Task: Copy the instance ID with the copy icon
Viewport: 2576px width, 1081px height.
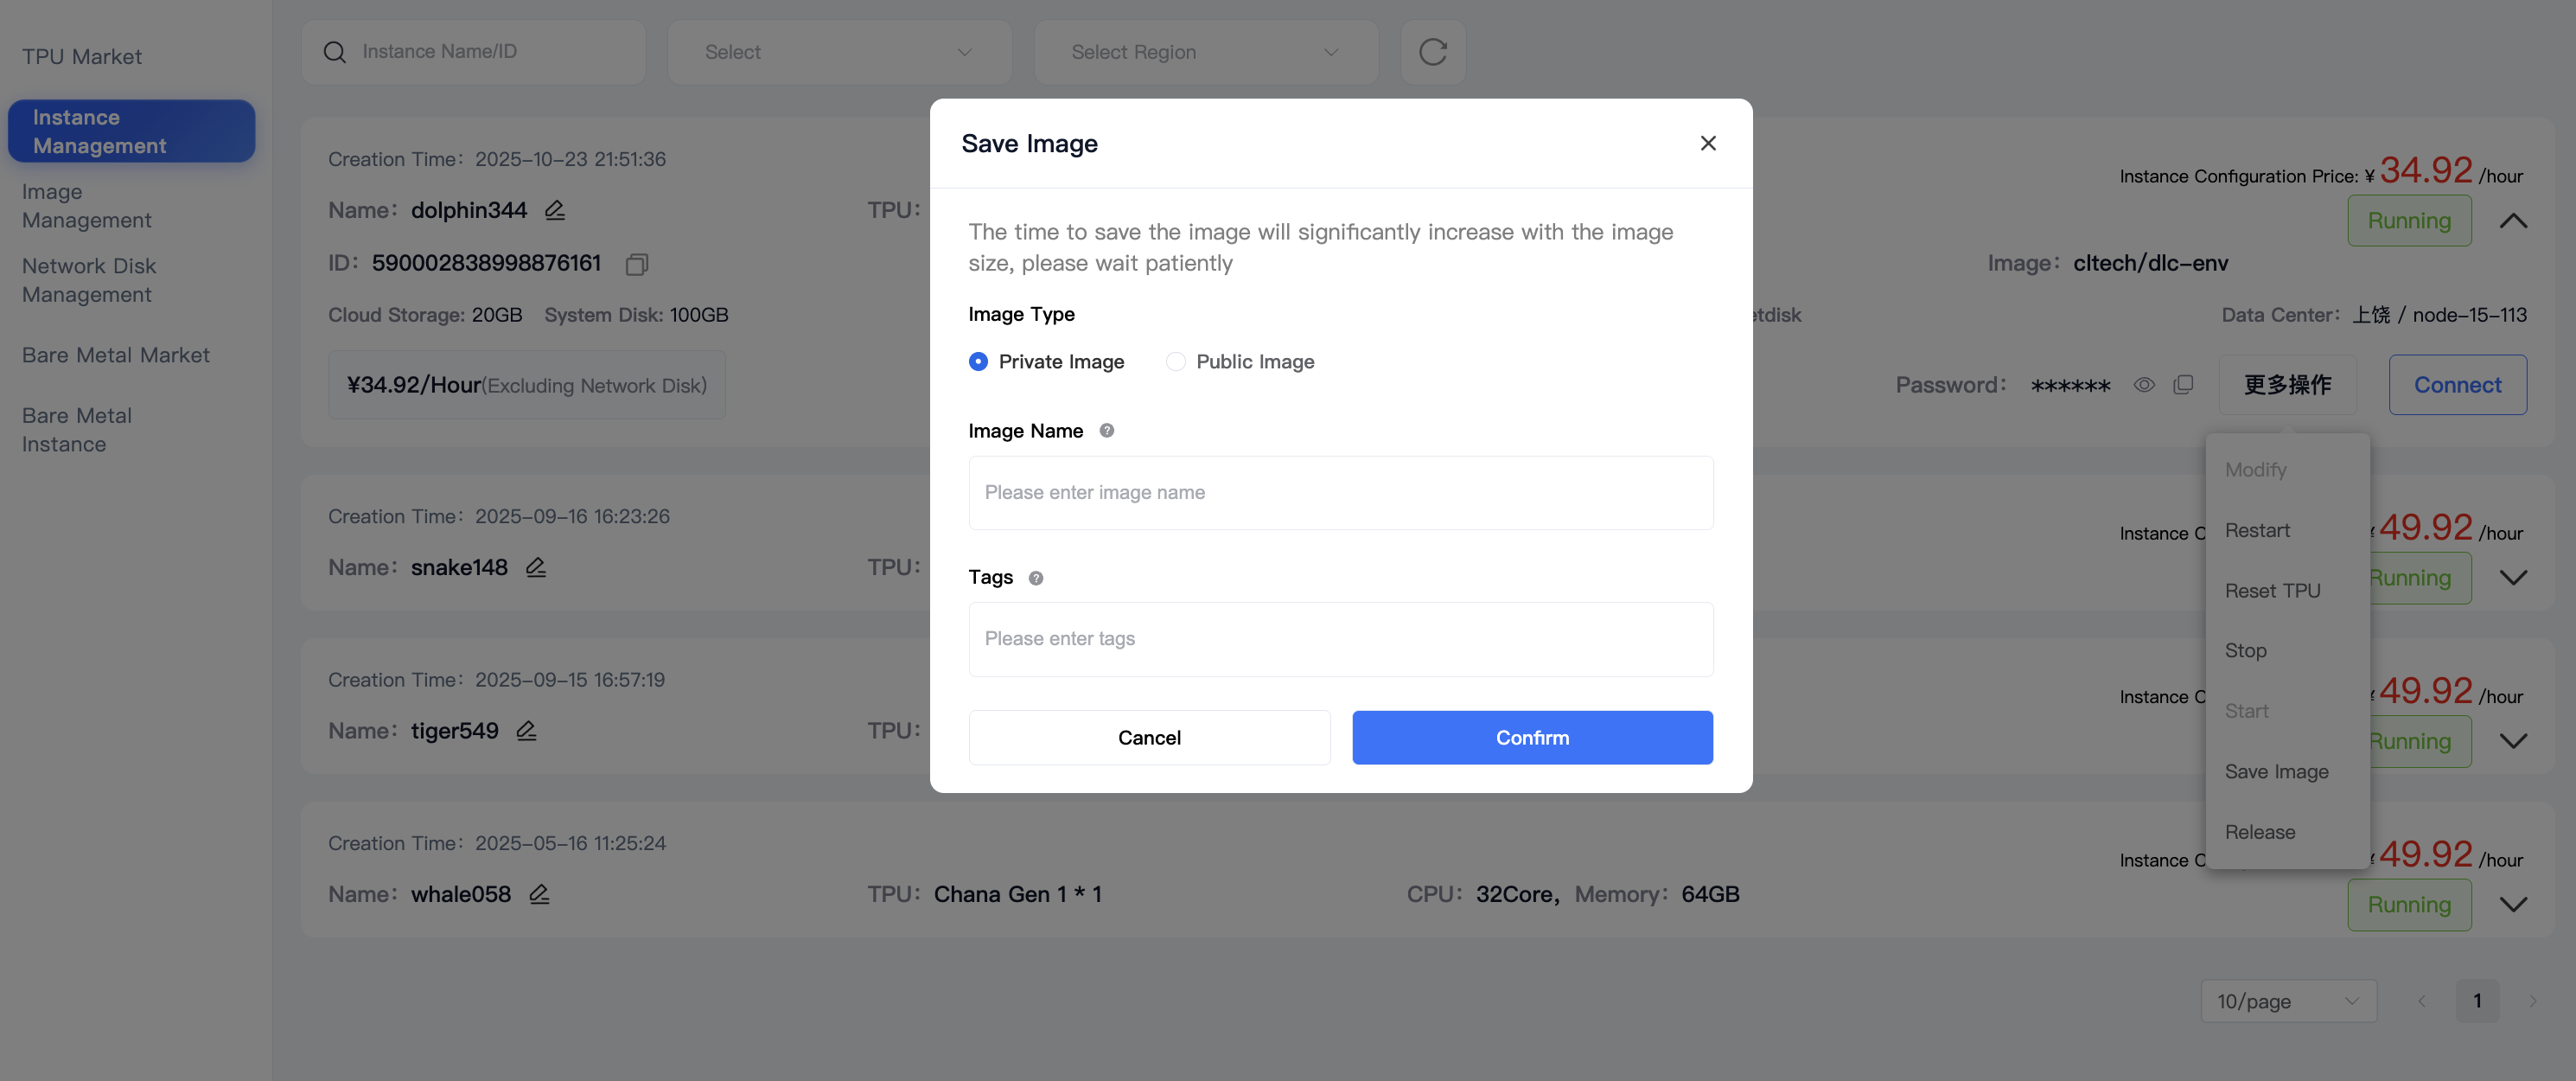Action: 636,264
